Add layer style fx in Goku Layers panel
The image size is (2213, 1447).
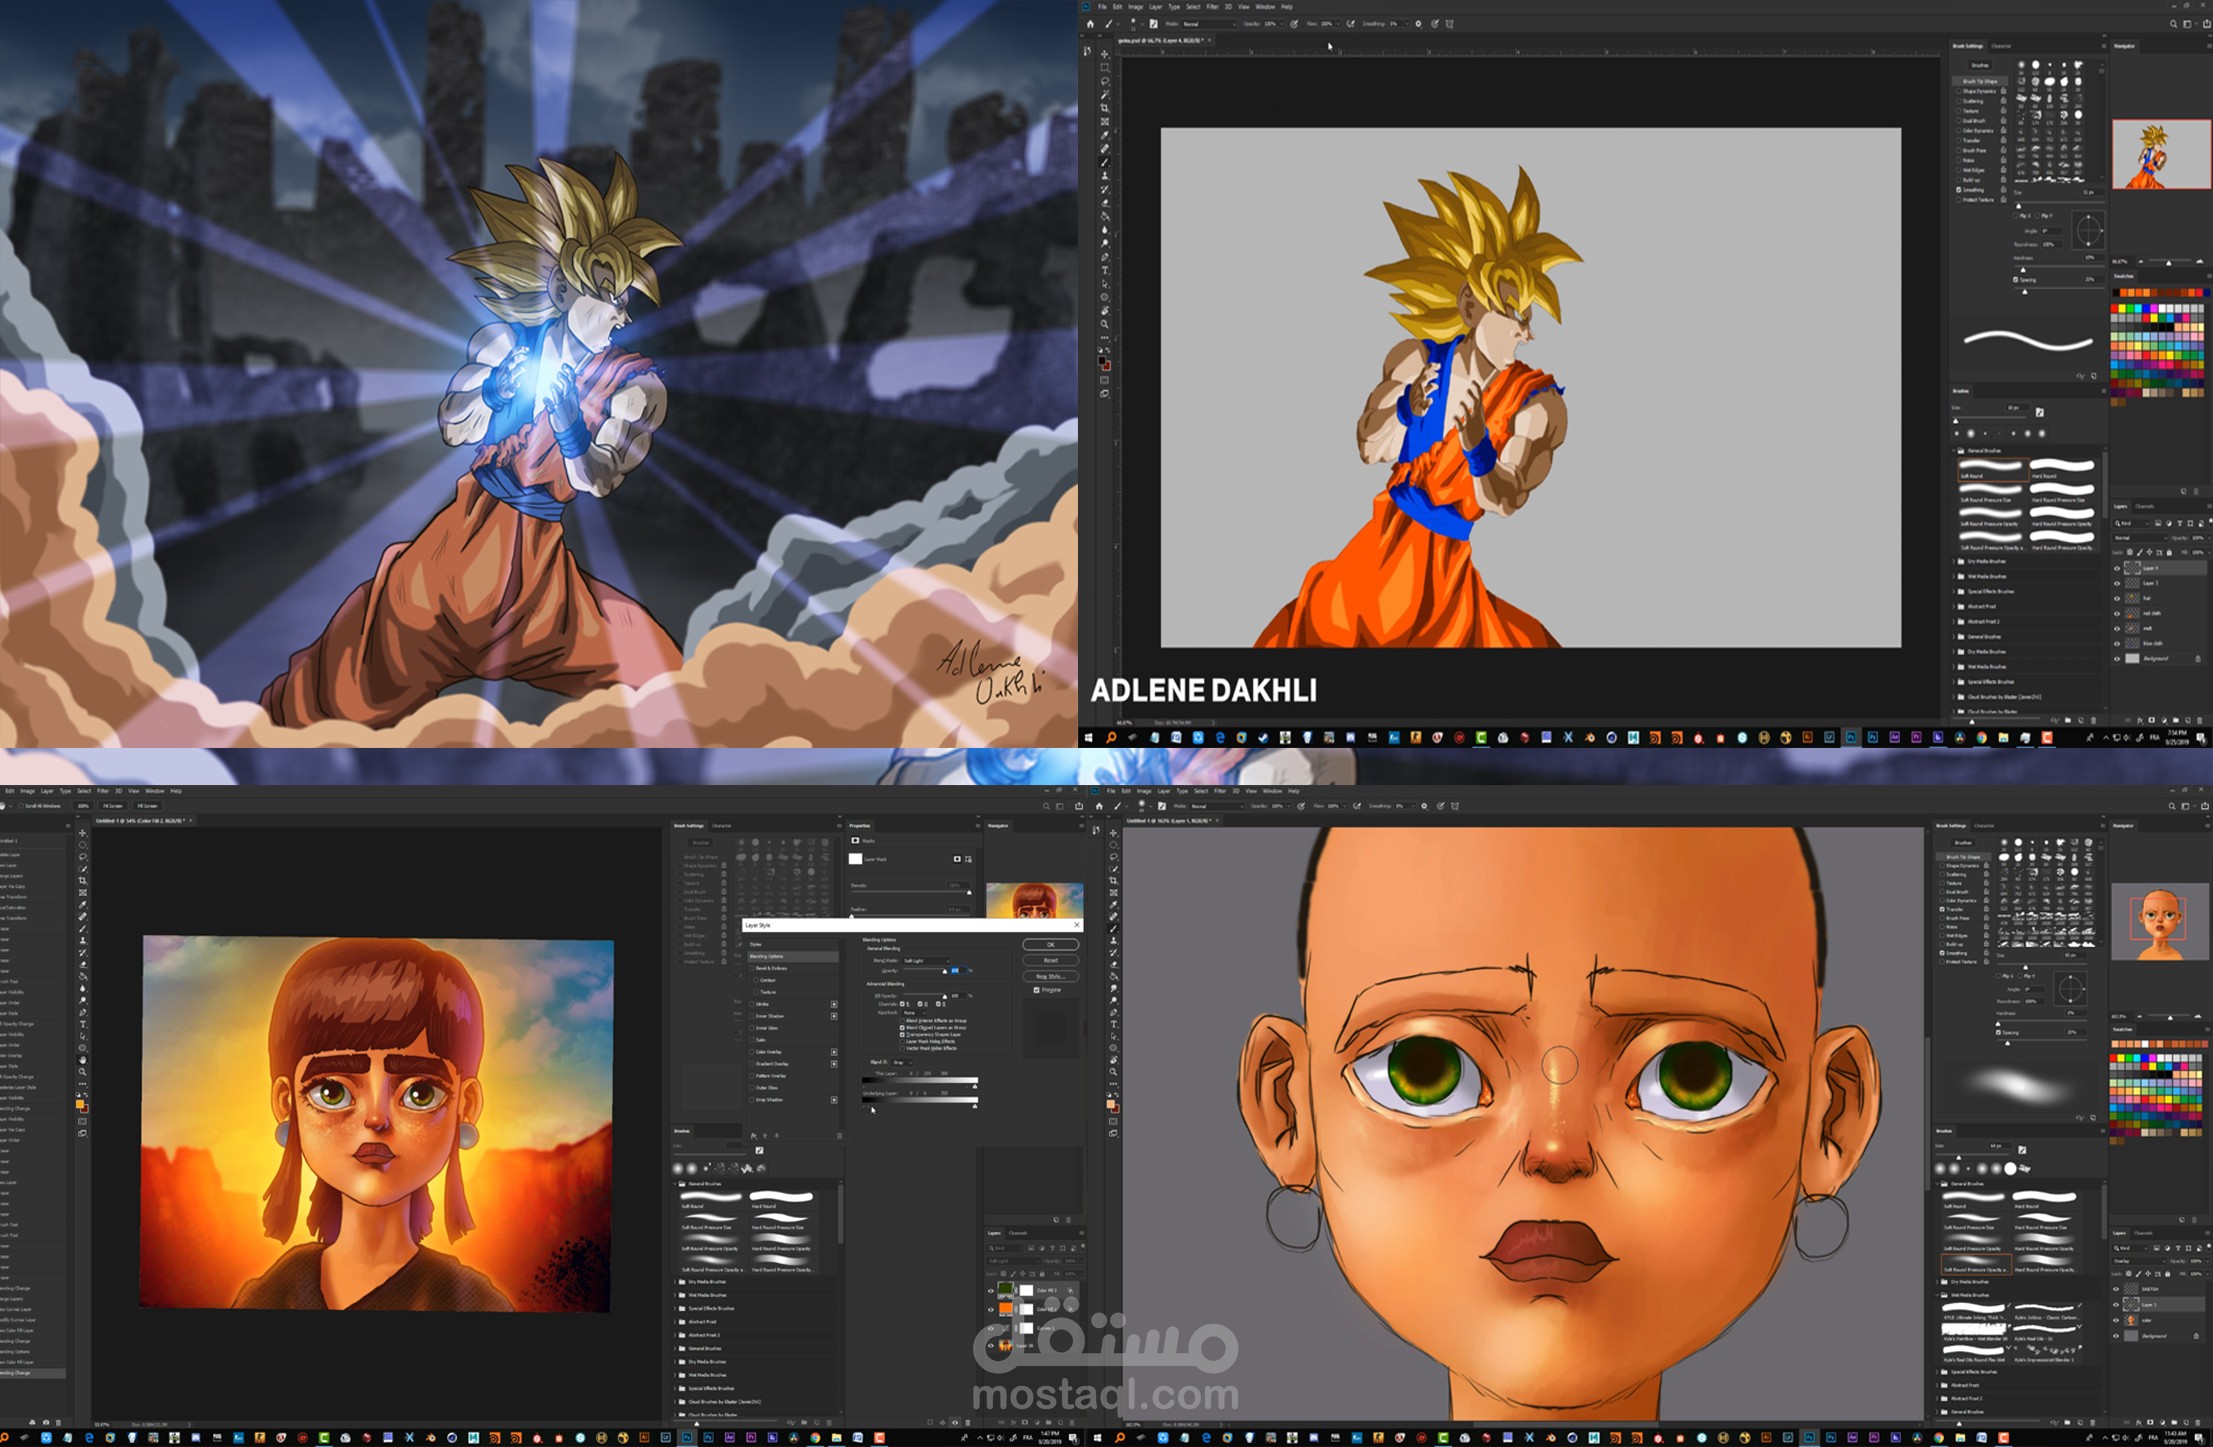pos(2140,720)
